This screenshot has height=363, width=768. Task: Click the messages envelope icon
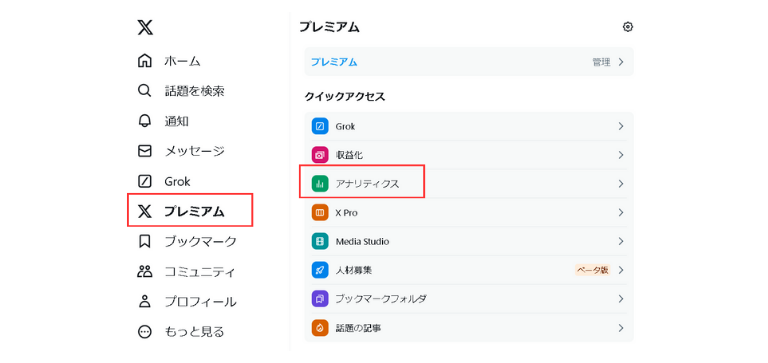(x=144, y=151)
